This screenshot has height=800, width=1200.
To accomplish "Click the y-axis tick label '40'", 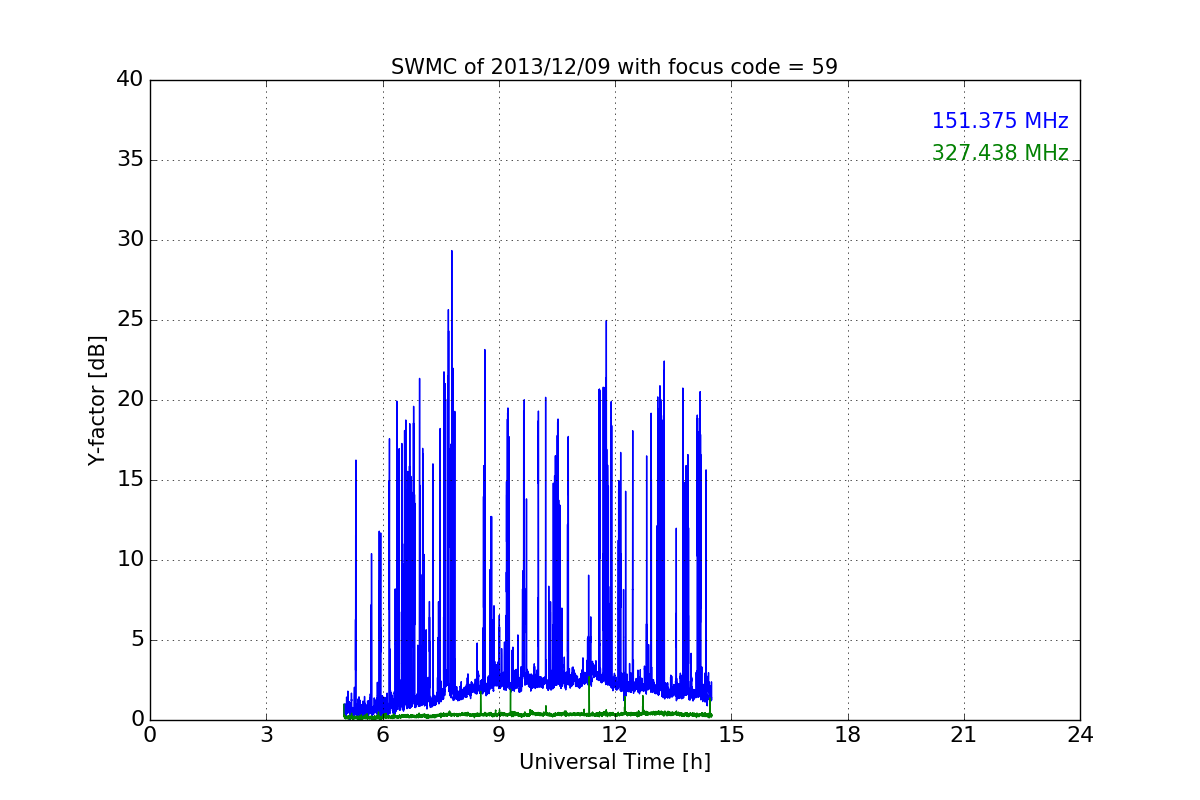I will point(130,80).
